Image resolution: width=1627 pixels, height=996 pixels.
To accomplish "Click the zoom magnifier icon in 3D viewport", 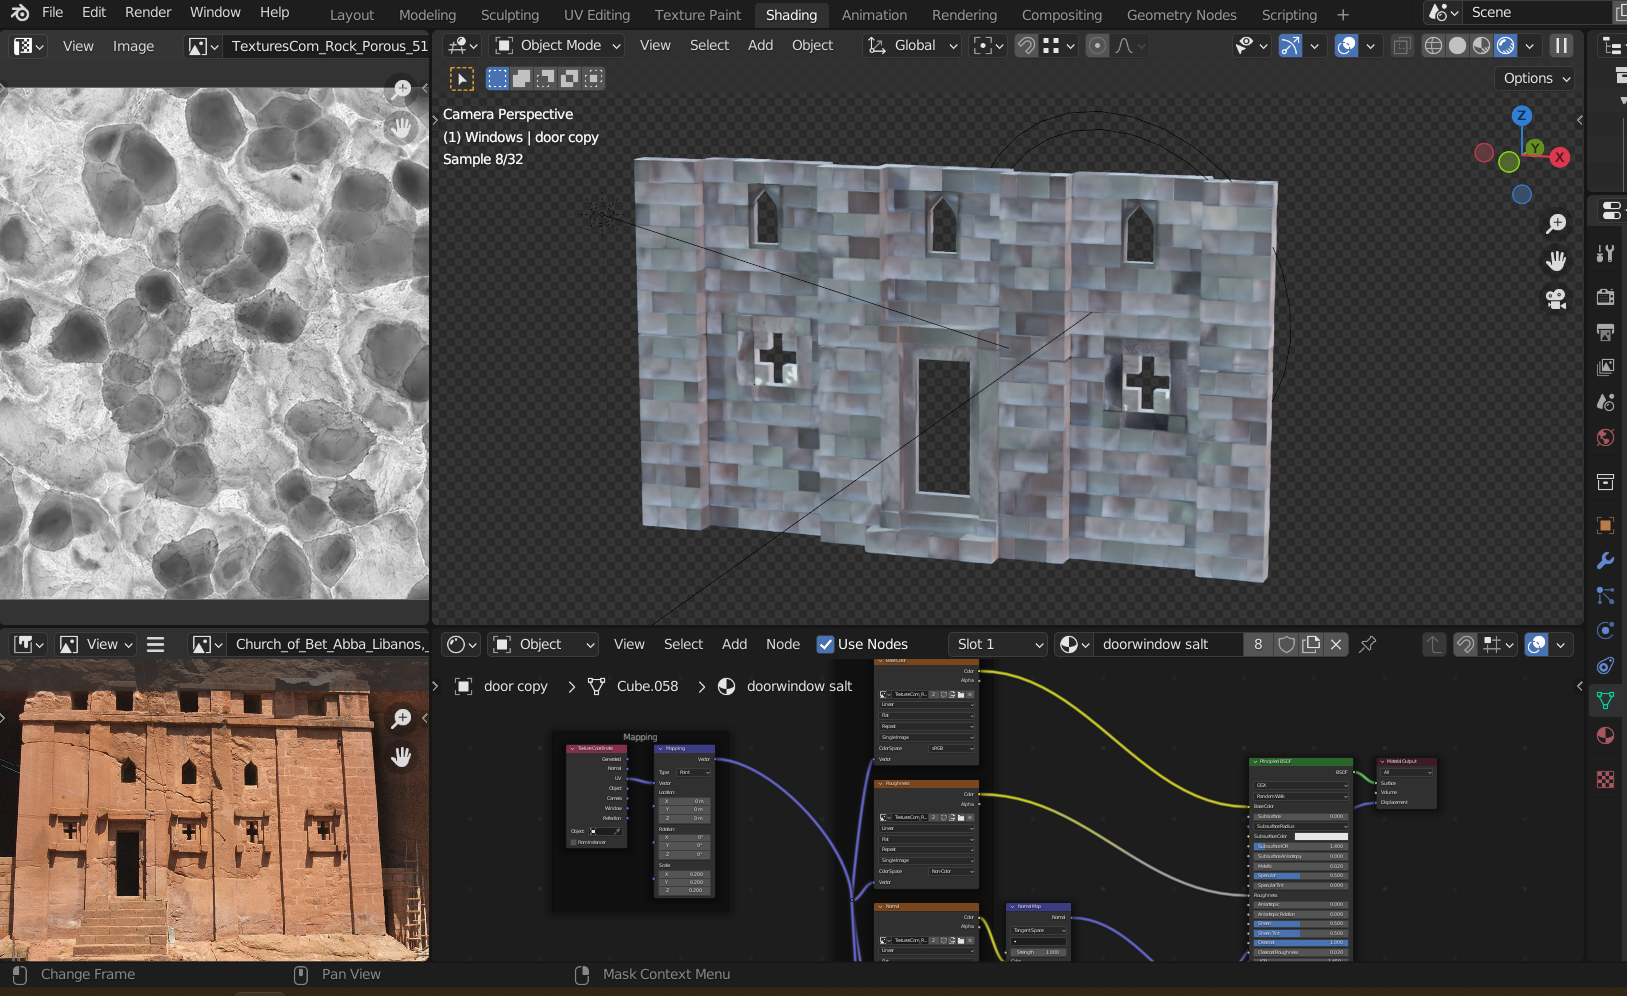I will tap(1556, 224).
